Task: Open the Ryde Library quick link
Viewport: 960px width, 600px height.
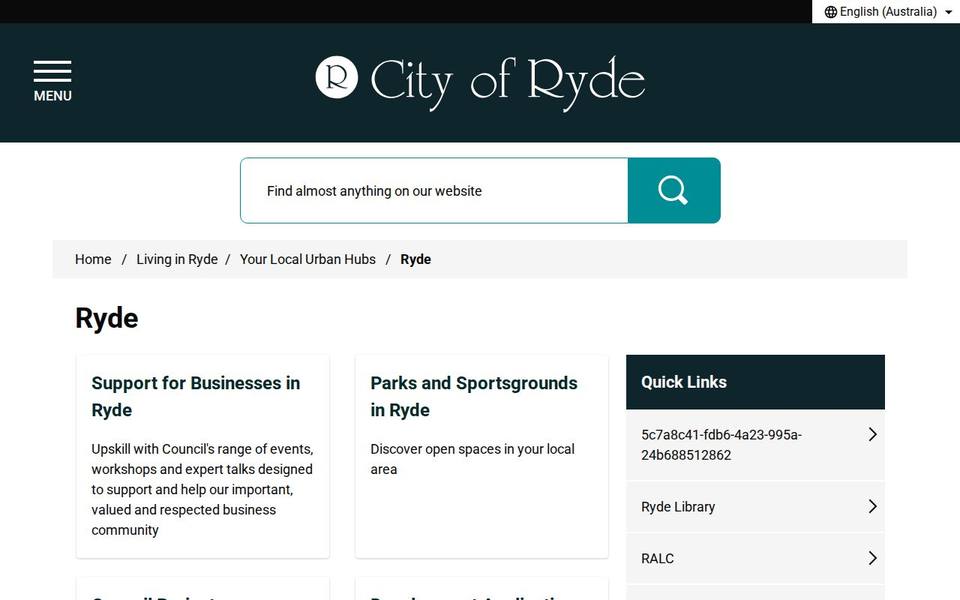Action: 755,507
